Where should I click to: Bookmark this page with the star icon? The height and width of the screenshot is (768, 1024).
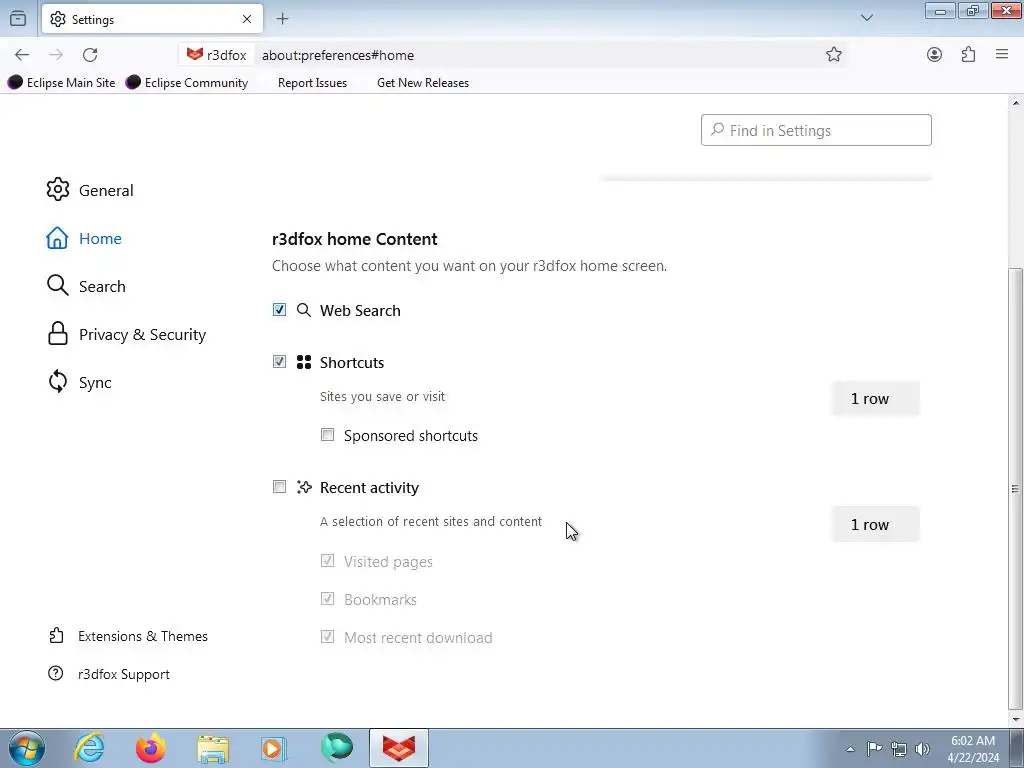[x=833, y=55]
